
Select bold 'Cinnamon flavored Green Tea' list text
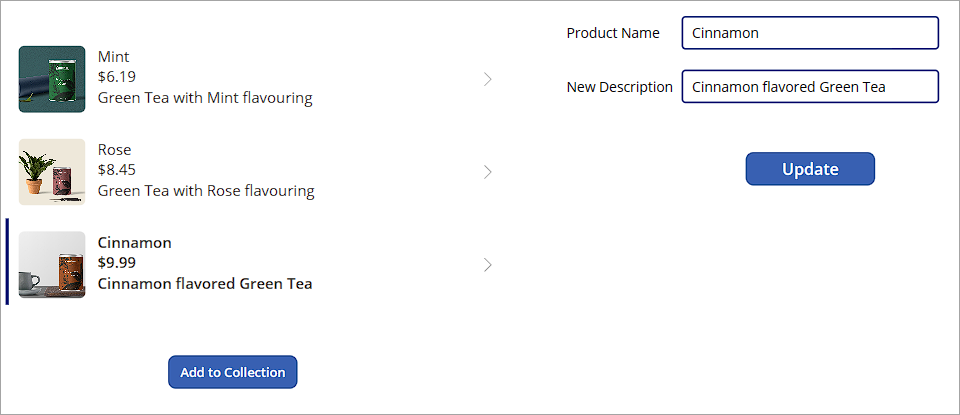tap(205, 284)
